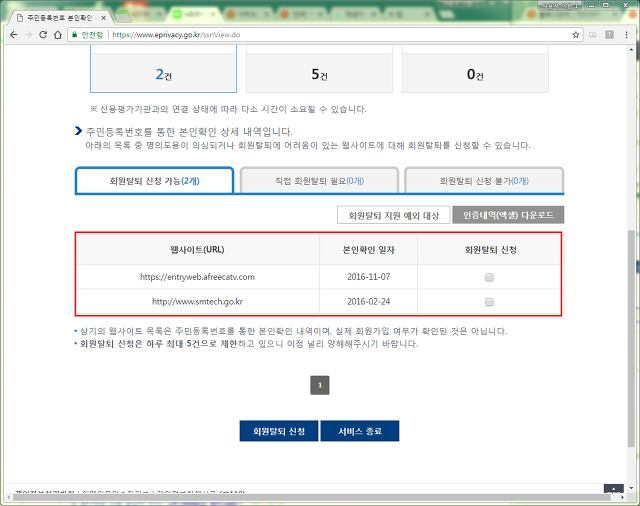Click 회원탈퇴 지원 예외 대상 button
Screen dimensions: 640x506
tap(393, 215)
